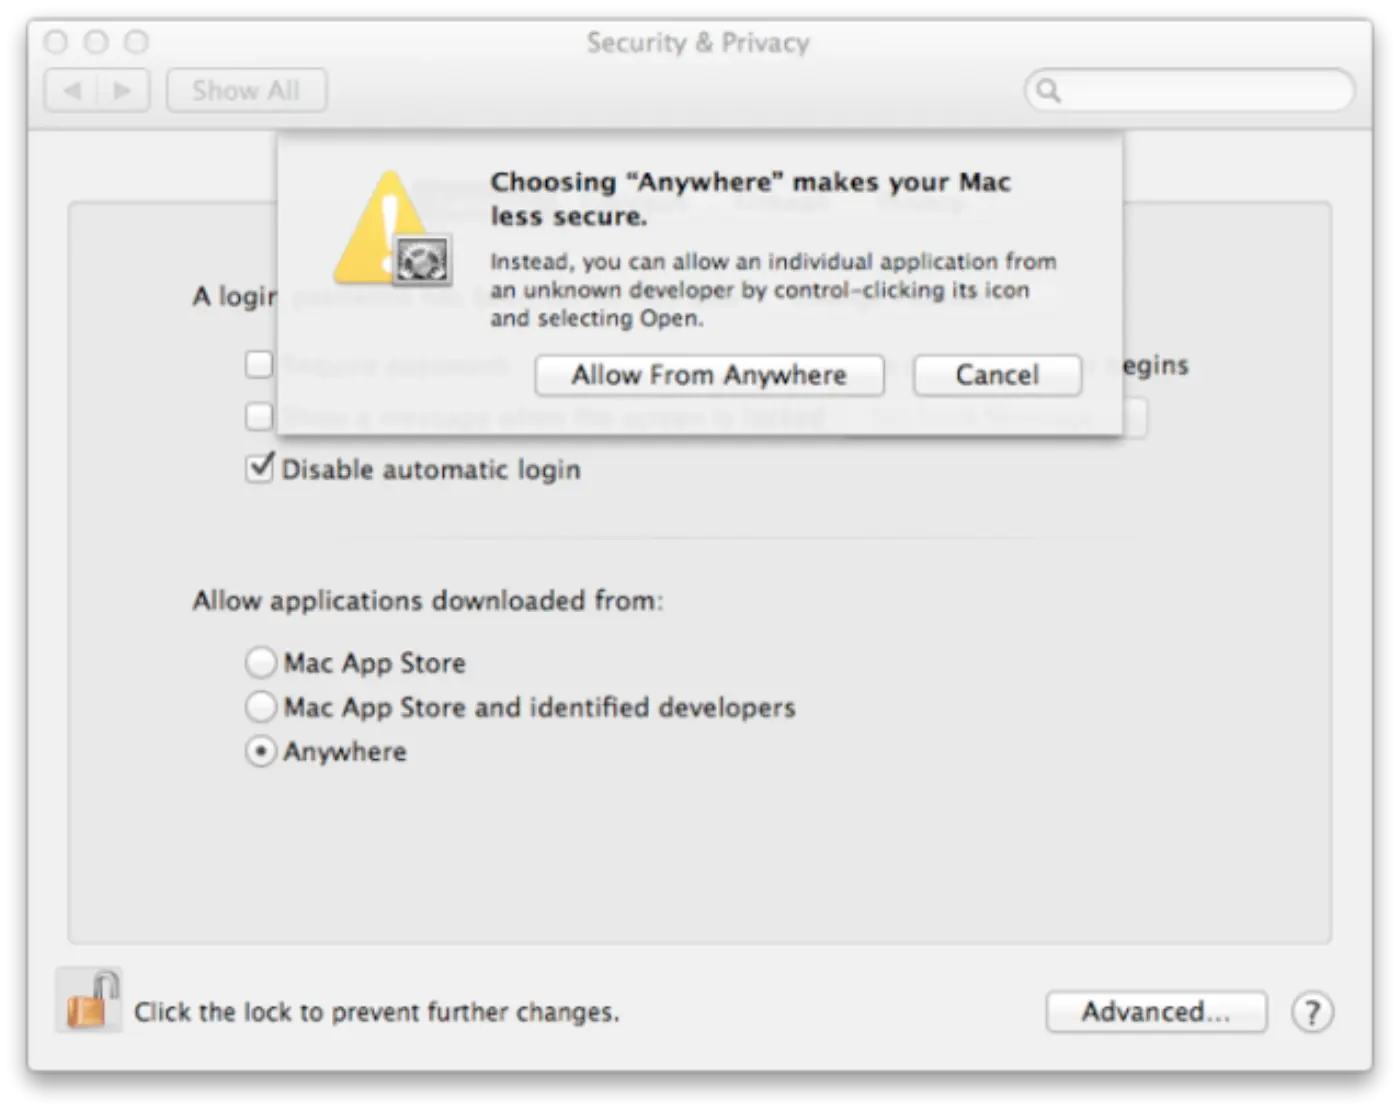Image resolution: width=1400 pixels, height=1111 pixels.
Task: Click the window zoom button
Action: (x=137, y=42)
